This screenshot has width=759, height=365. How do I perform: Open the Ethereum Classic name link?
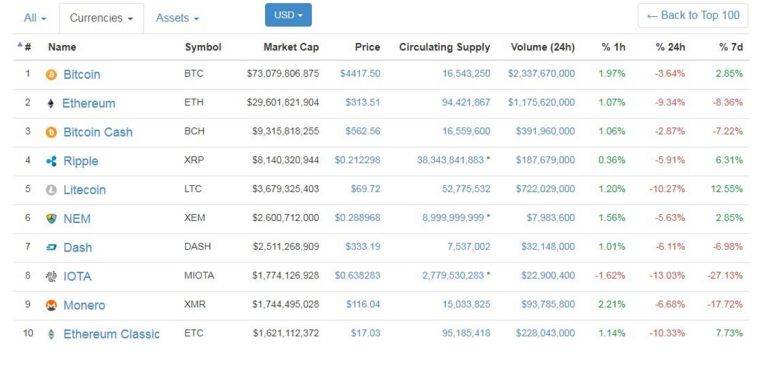[111, 334]
